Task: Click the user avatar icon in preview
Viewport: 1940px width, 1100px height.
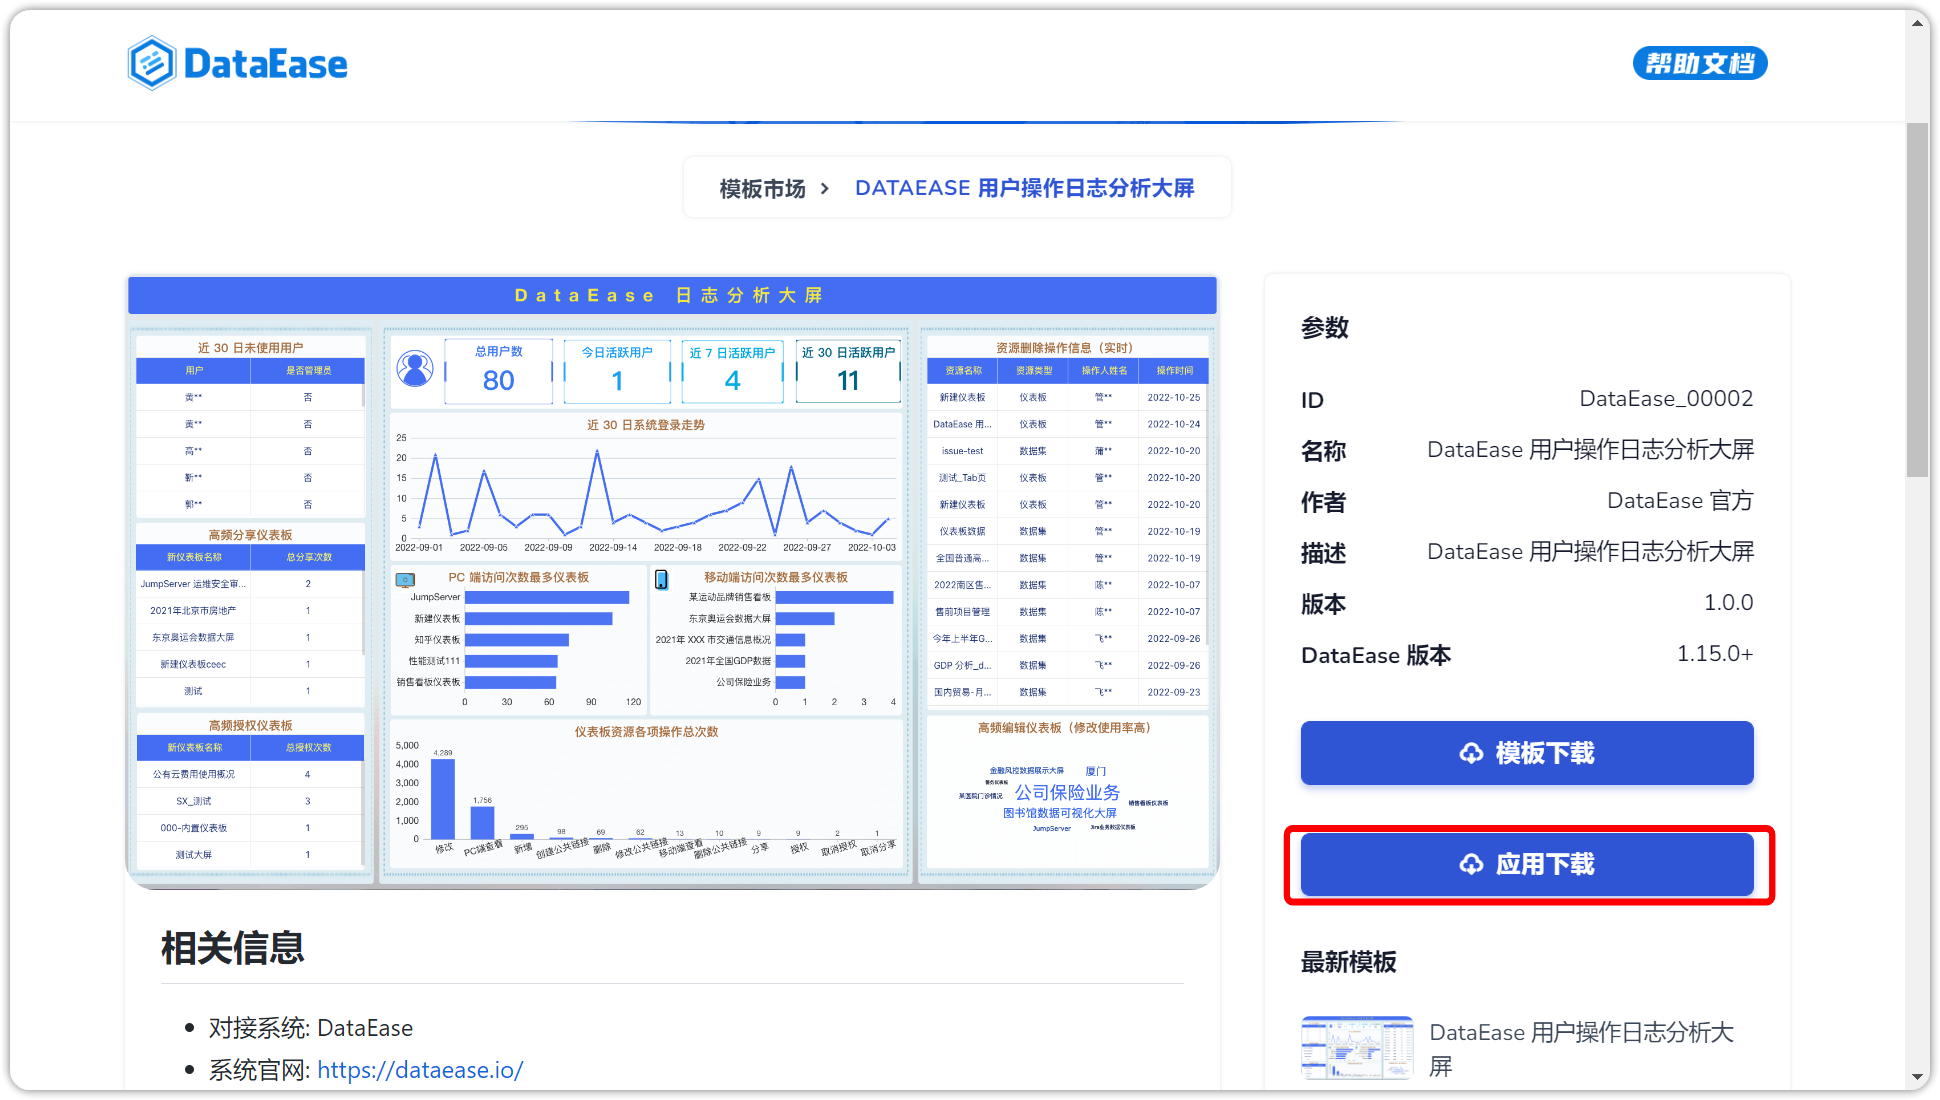Action: [x=415, y=369]
